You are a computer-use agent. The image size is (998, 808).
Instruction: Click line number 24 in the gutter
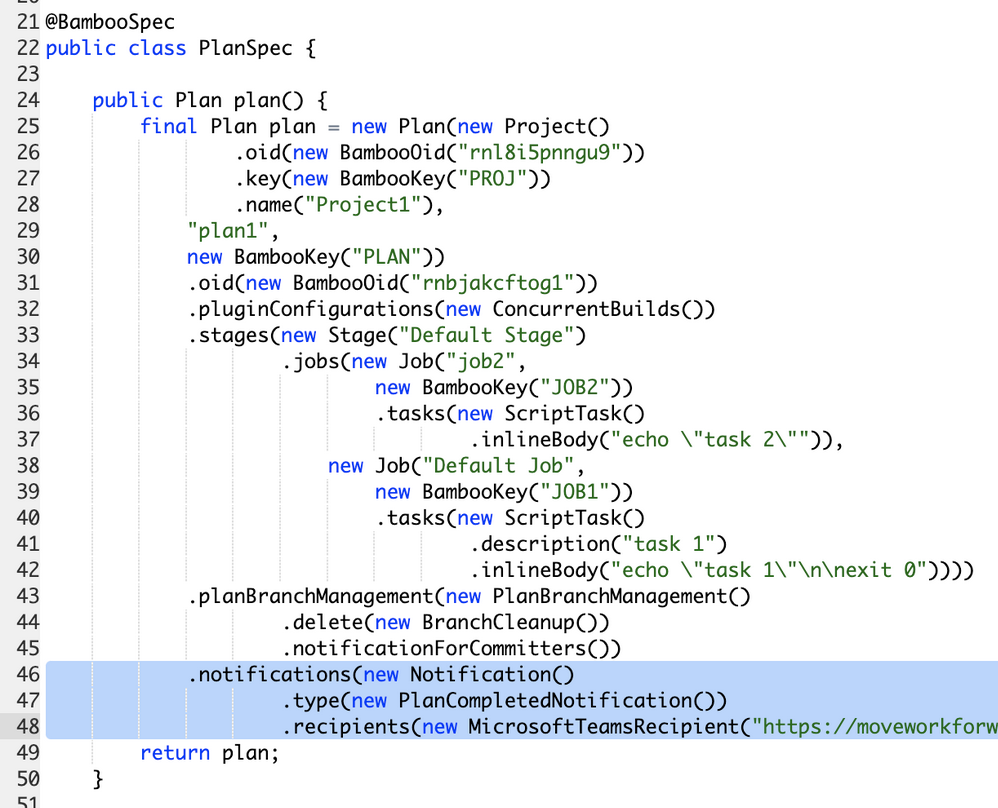point(27,100)
